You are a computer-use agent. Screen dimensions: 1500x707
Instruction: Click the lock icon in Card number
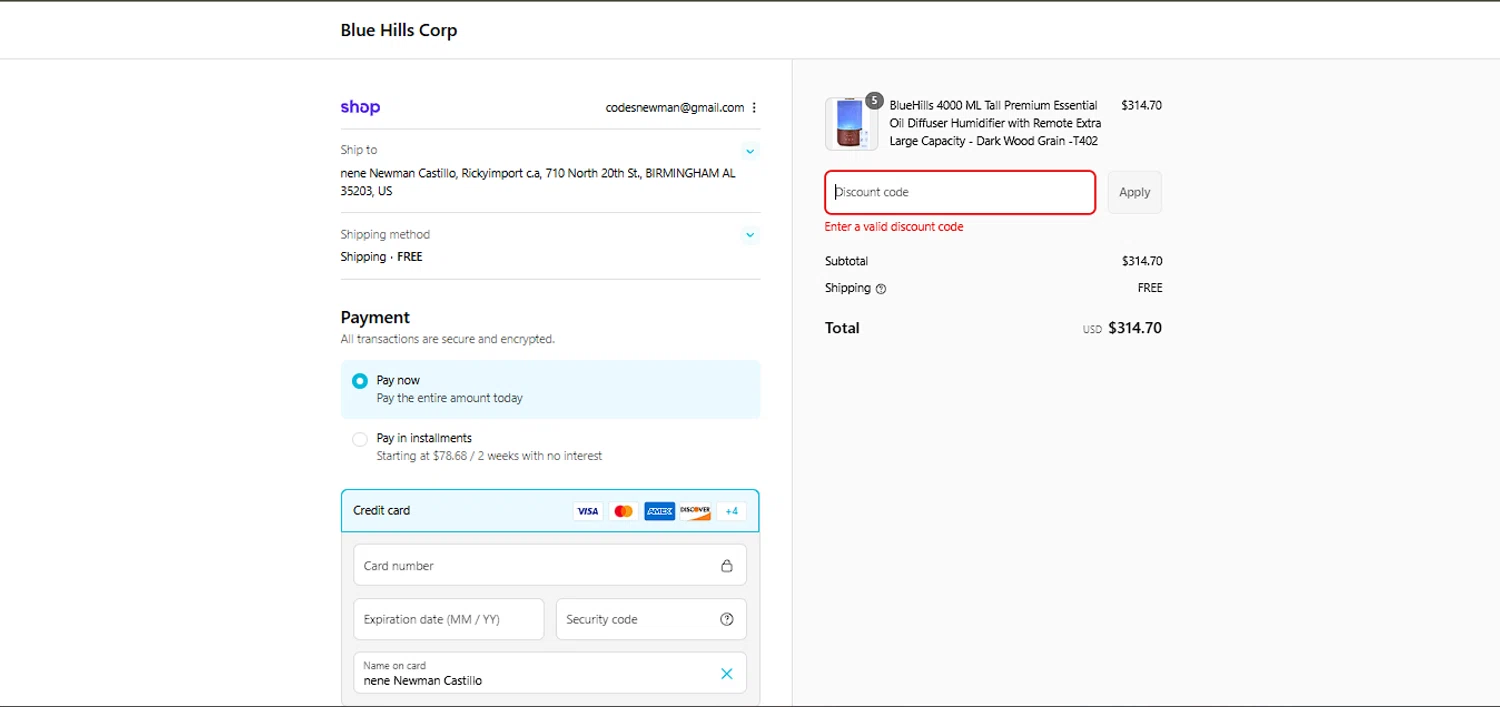(727, 565)
